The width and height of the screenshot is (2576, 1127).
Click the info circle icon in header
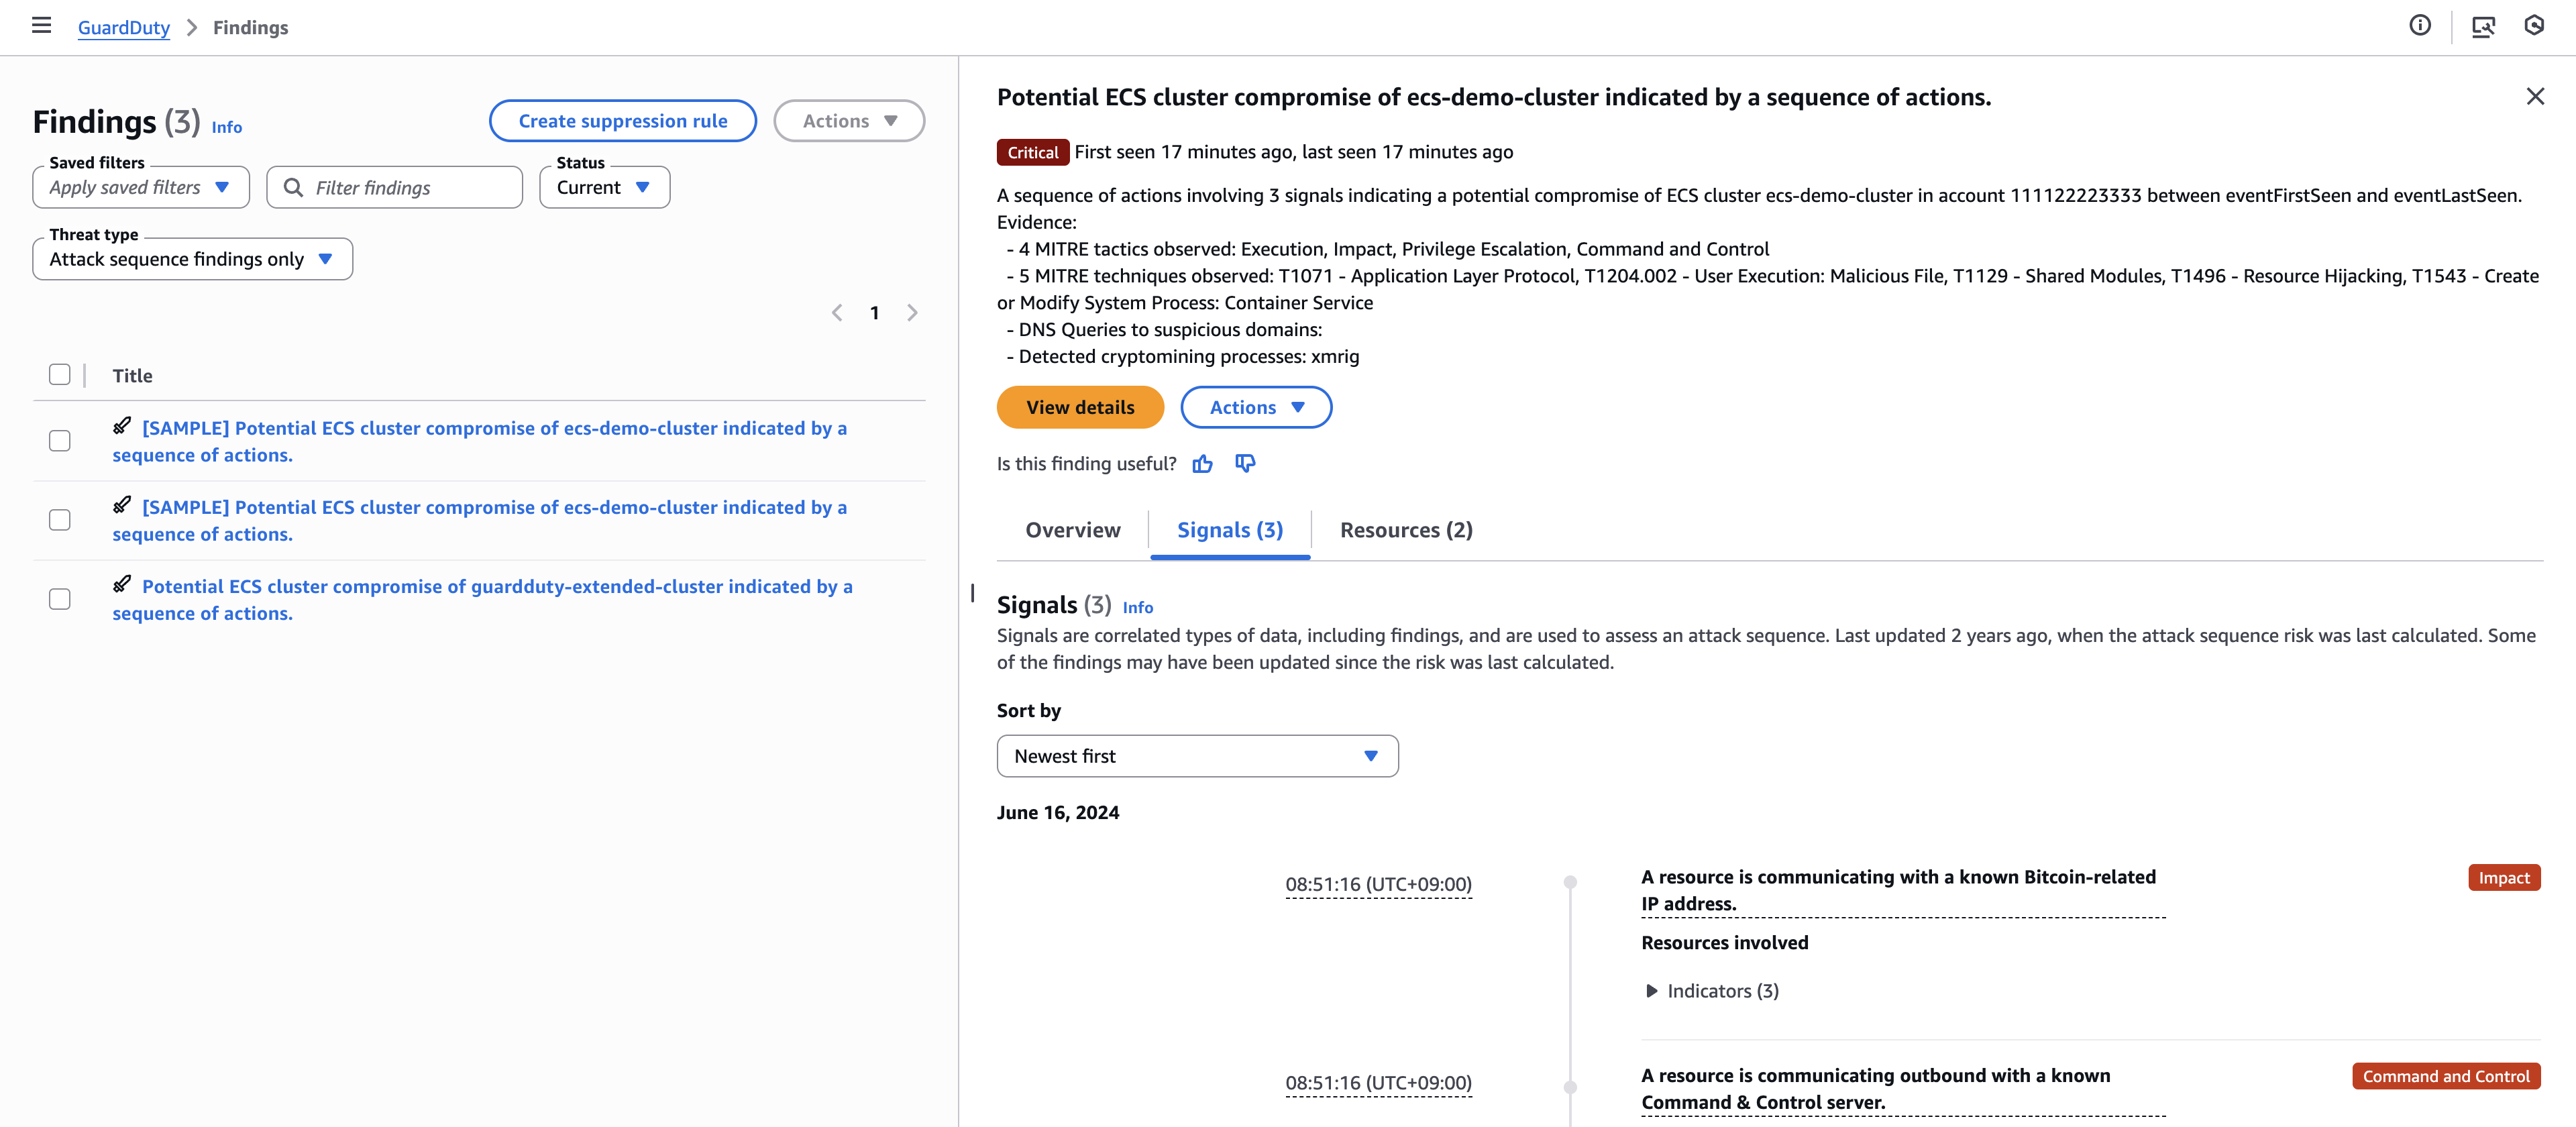click(2420, 26)
